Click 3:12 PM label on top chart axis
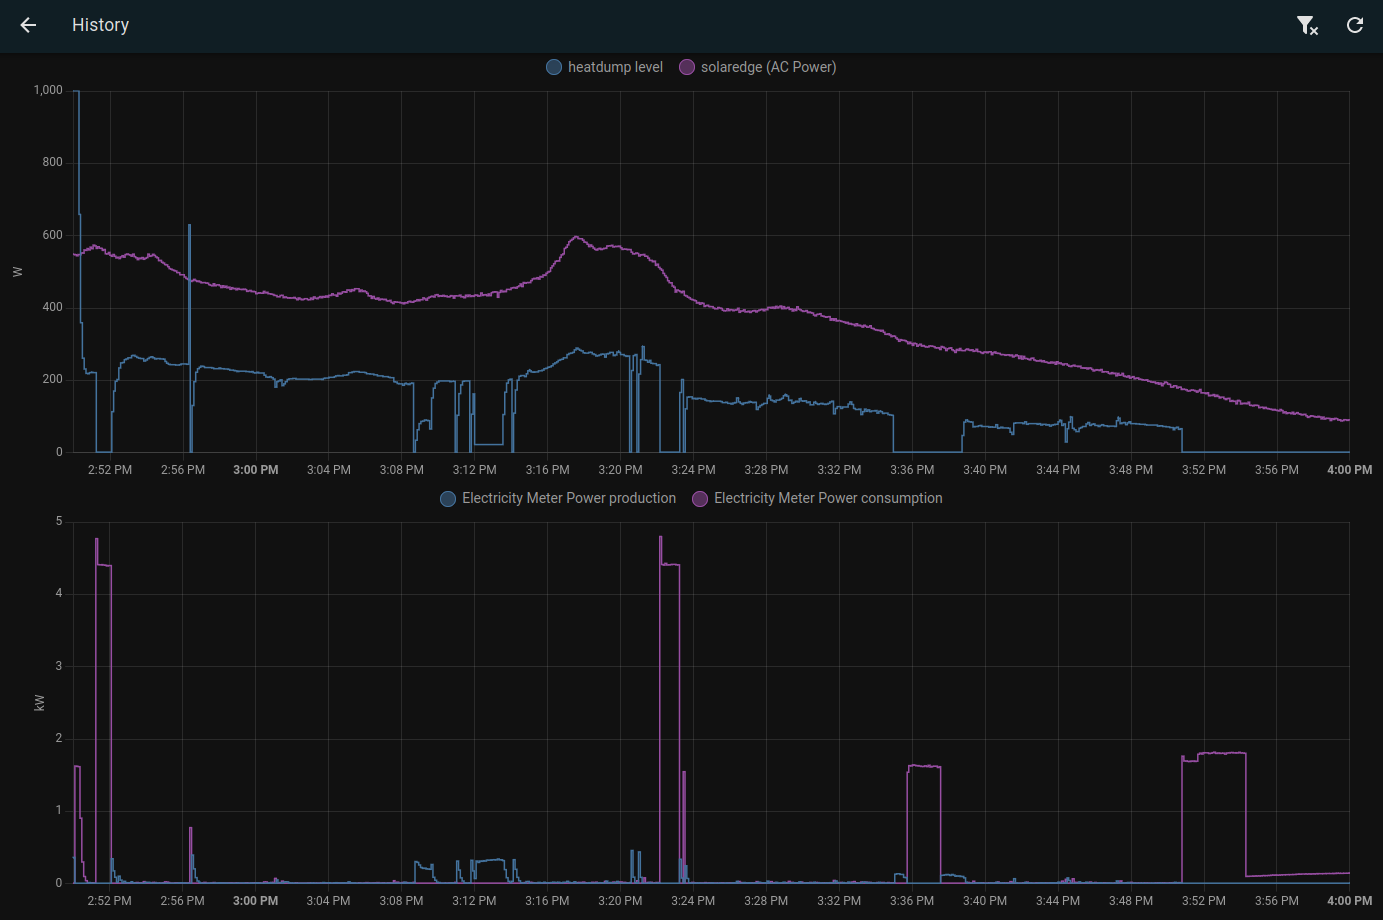 click(474, 470)
